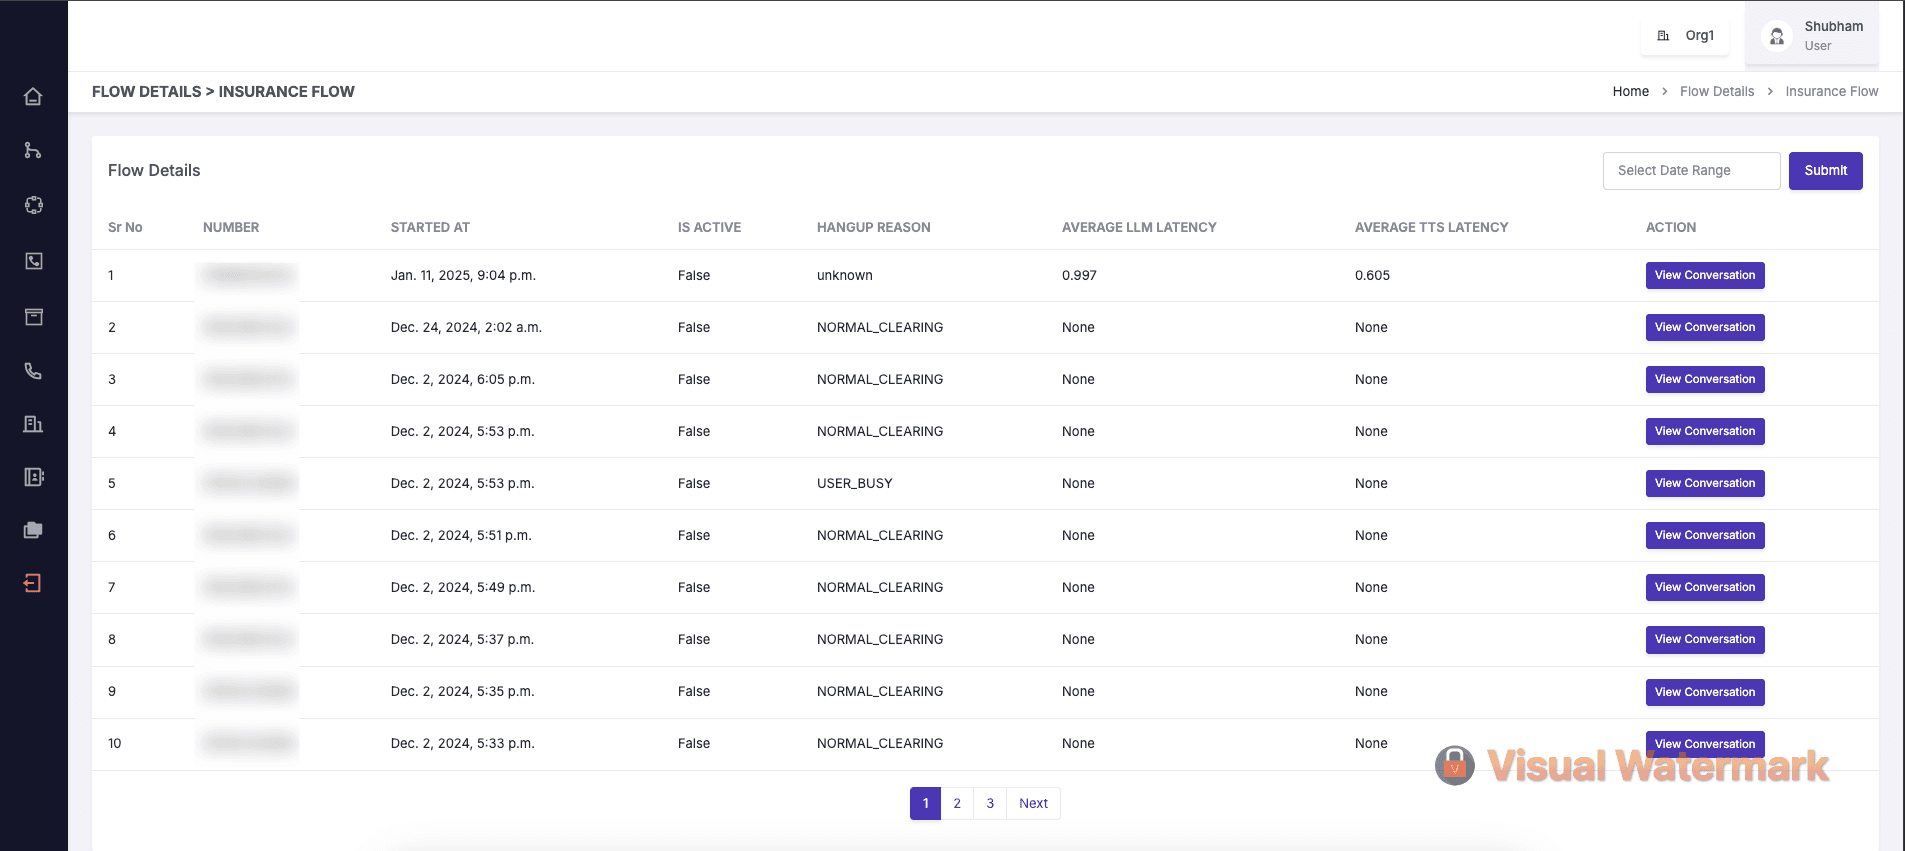
Task: Click the contacts book icon in sidebar
Action: tap(33, 477)
